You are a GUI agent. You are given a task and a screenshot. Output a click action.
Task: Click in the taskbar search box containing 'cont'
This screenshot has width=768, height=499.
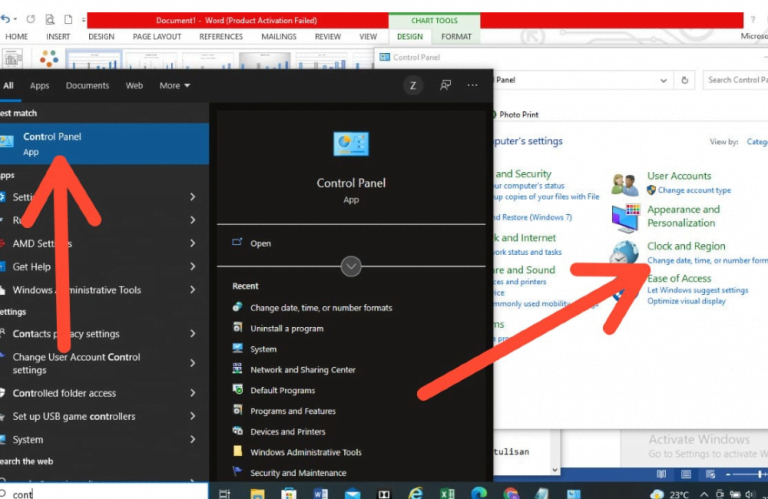(x=104, y=493)
